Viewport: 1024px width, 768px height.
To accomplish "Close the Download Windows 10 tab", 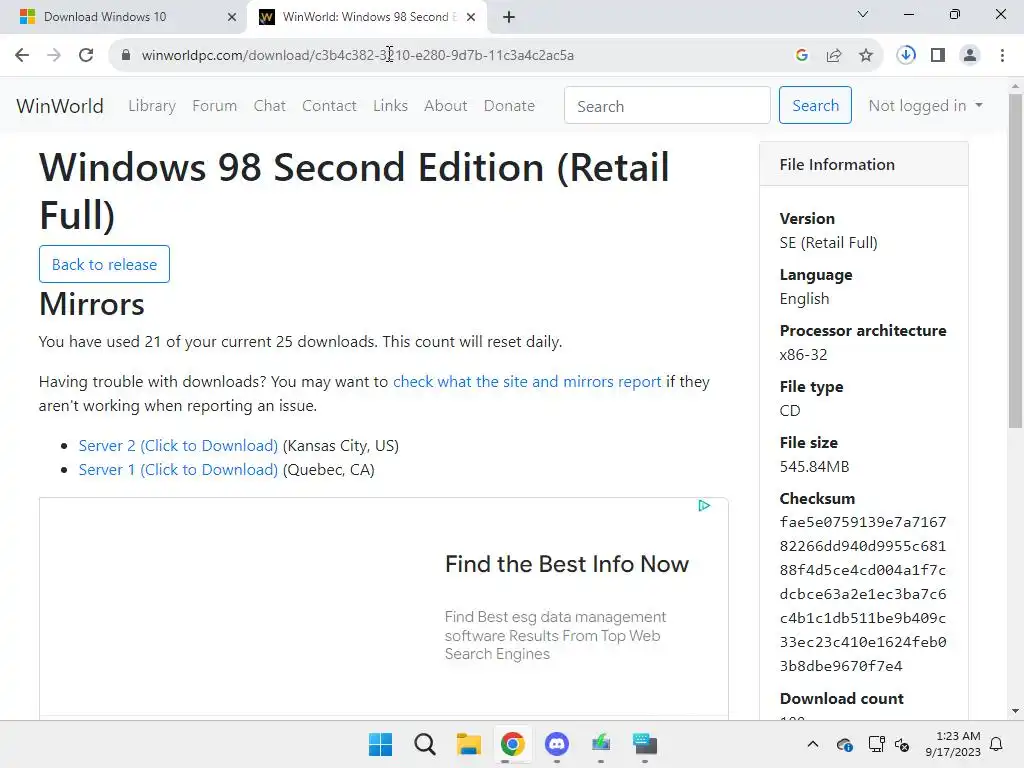I will (232, 17).
